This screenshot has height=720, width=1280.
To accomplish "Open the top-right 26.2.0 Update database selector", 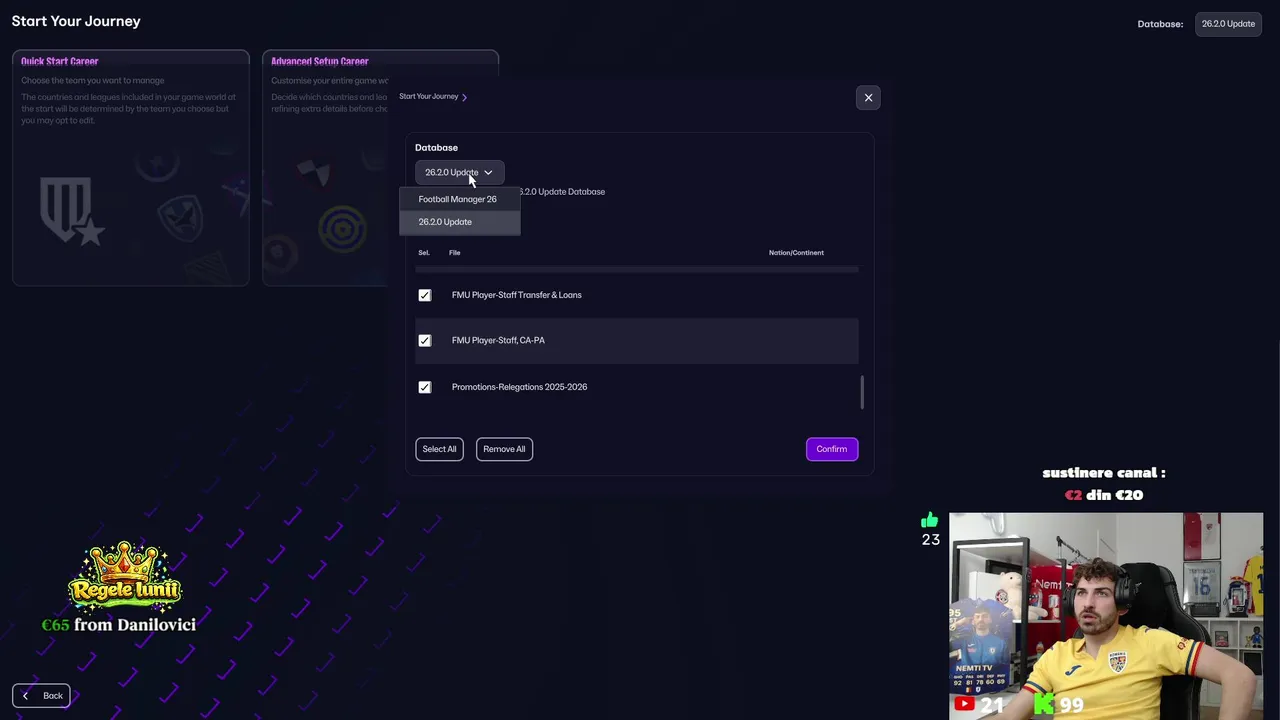I will pos(1228,24).
